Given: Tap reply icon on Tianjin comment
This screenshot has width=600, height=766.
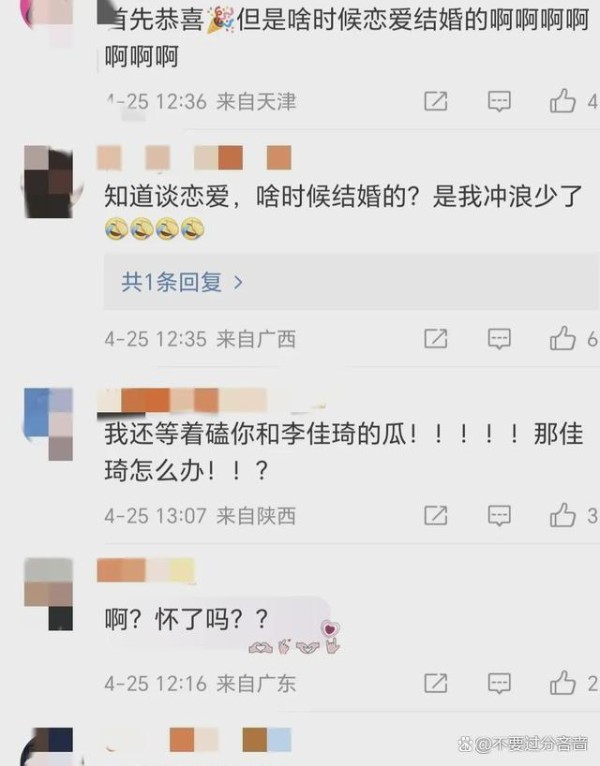Looking at the screenshot, I should point(499,101).
